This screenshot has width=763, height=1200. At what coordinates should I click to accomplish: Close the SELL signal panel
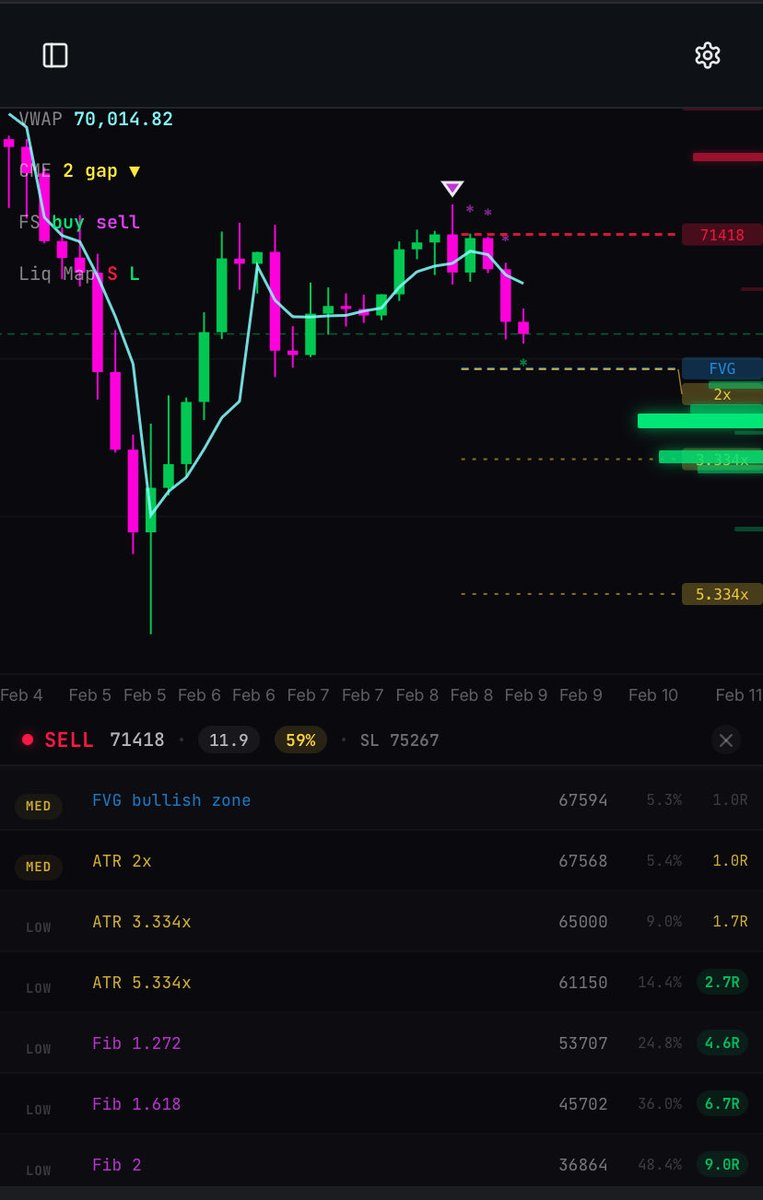[726, 740]
